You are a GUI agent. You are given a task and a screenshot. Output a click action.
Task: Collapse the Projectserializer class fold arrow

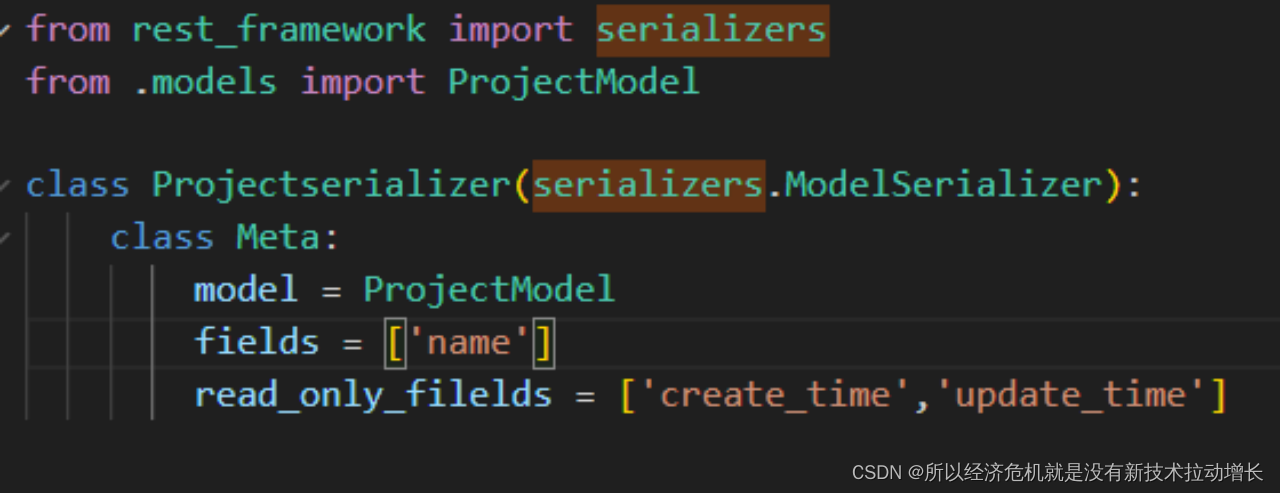[5, 186]
